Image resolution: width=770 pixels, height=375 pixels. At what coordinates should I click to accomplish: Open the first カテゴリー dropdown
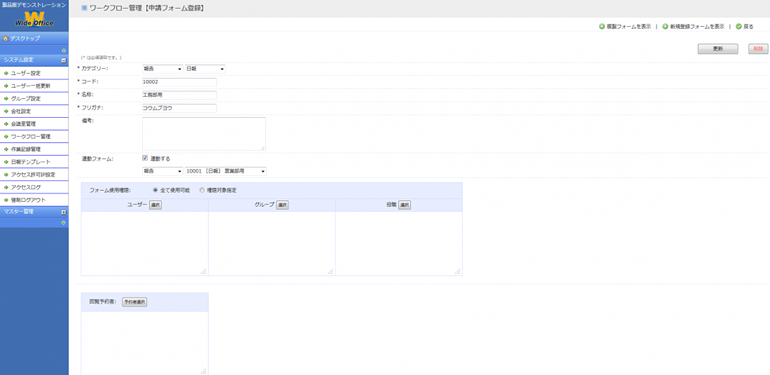click(162, 69)
